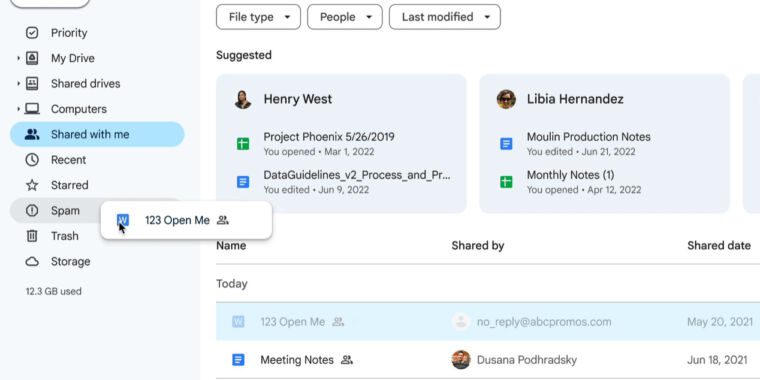The image size is (760, 380).
Task: Open the Starred star icon
Action: tap(32, 185)
